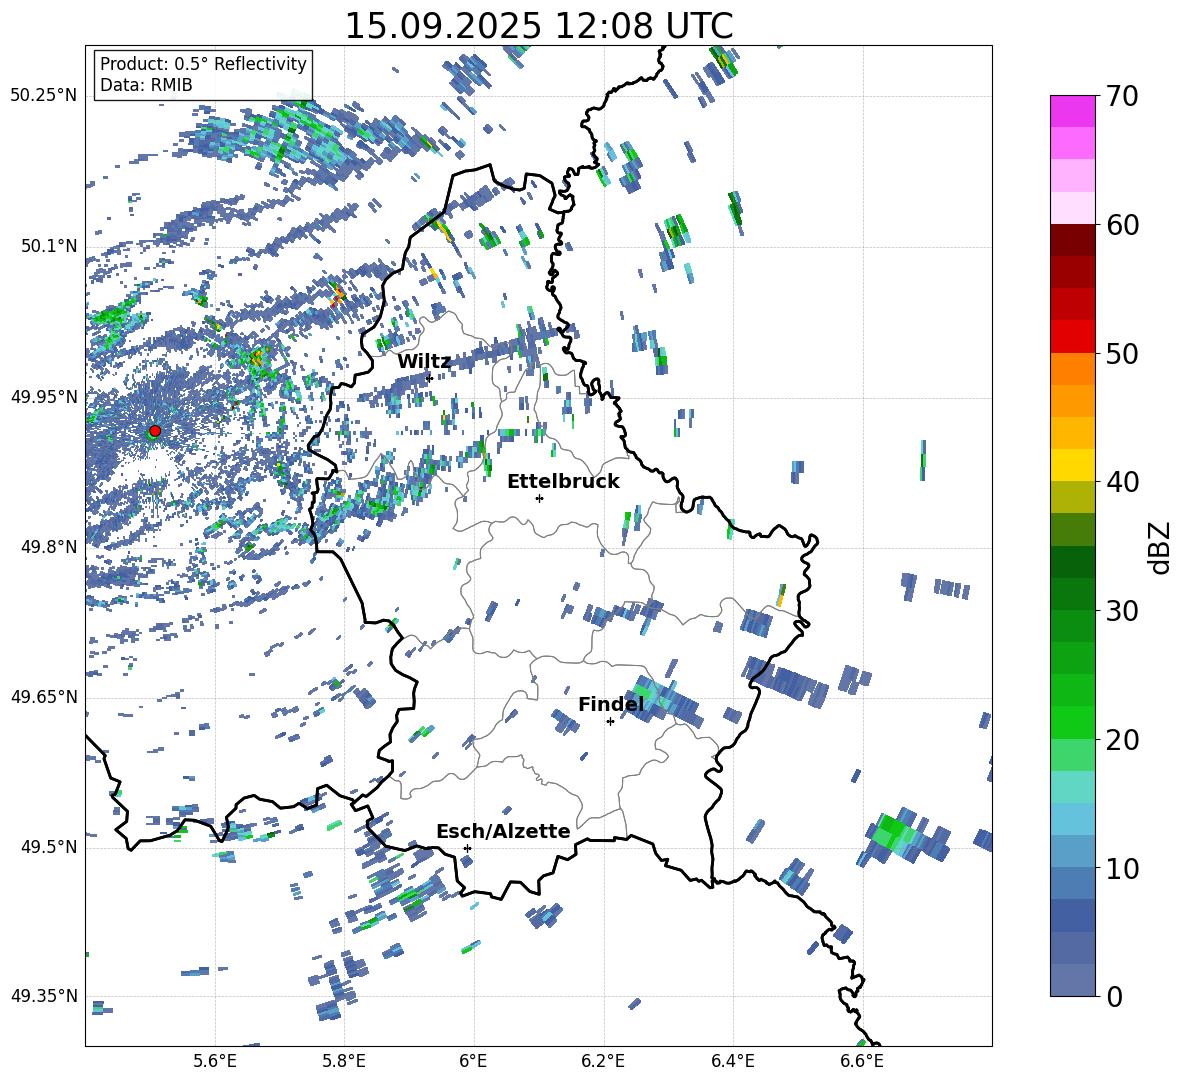Click the 70 tick on colorbar

[1122, 96]
